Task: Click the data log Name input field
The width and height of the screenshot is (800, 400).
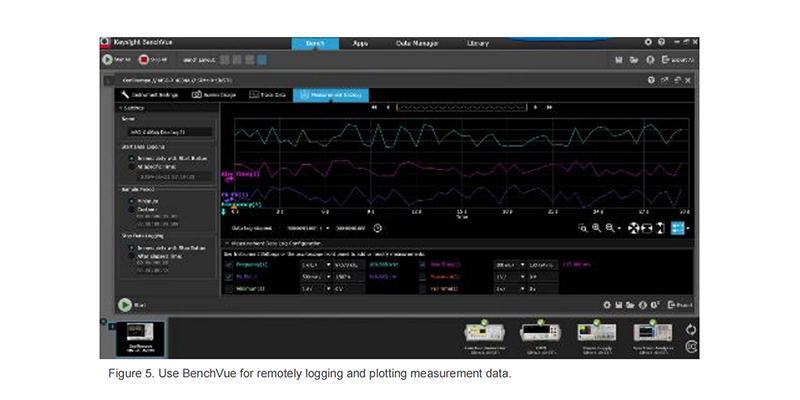Action: 169,132
